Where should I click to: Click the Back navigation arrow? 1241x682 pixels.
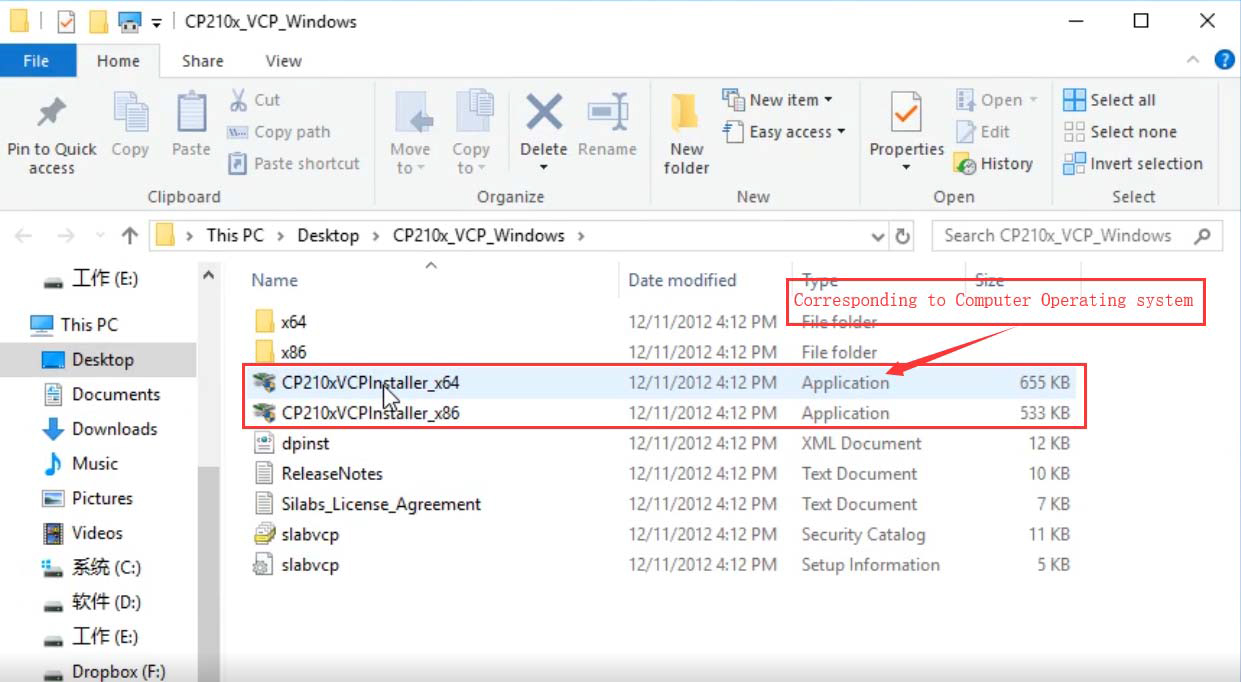pos(24,236)
